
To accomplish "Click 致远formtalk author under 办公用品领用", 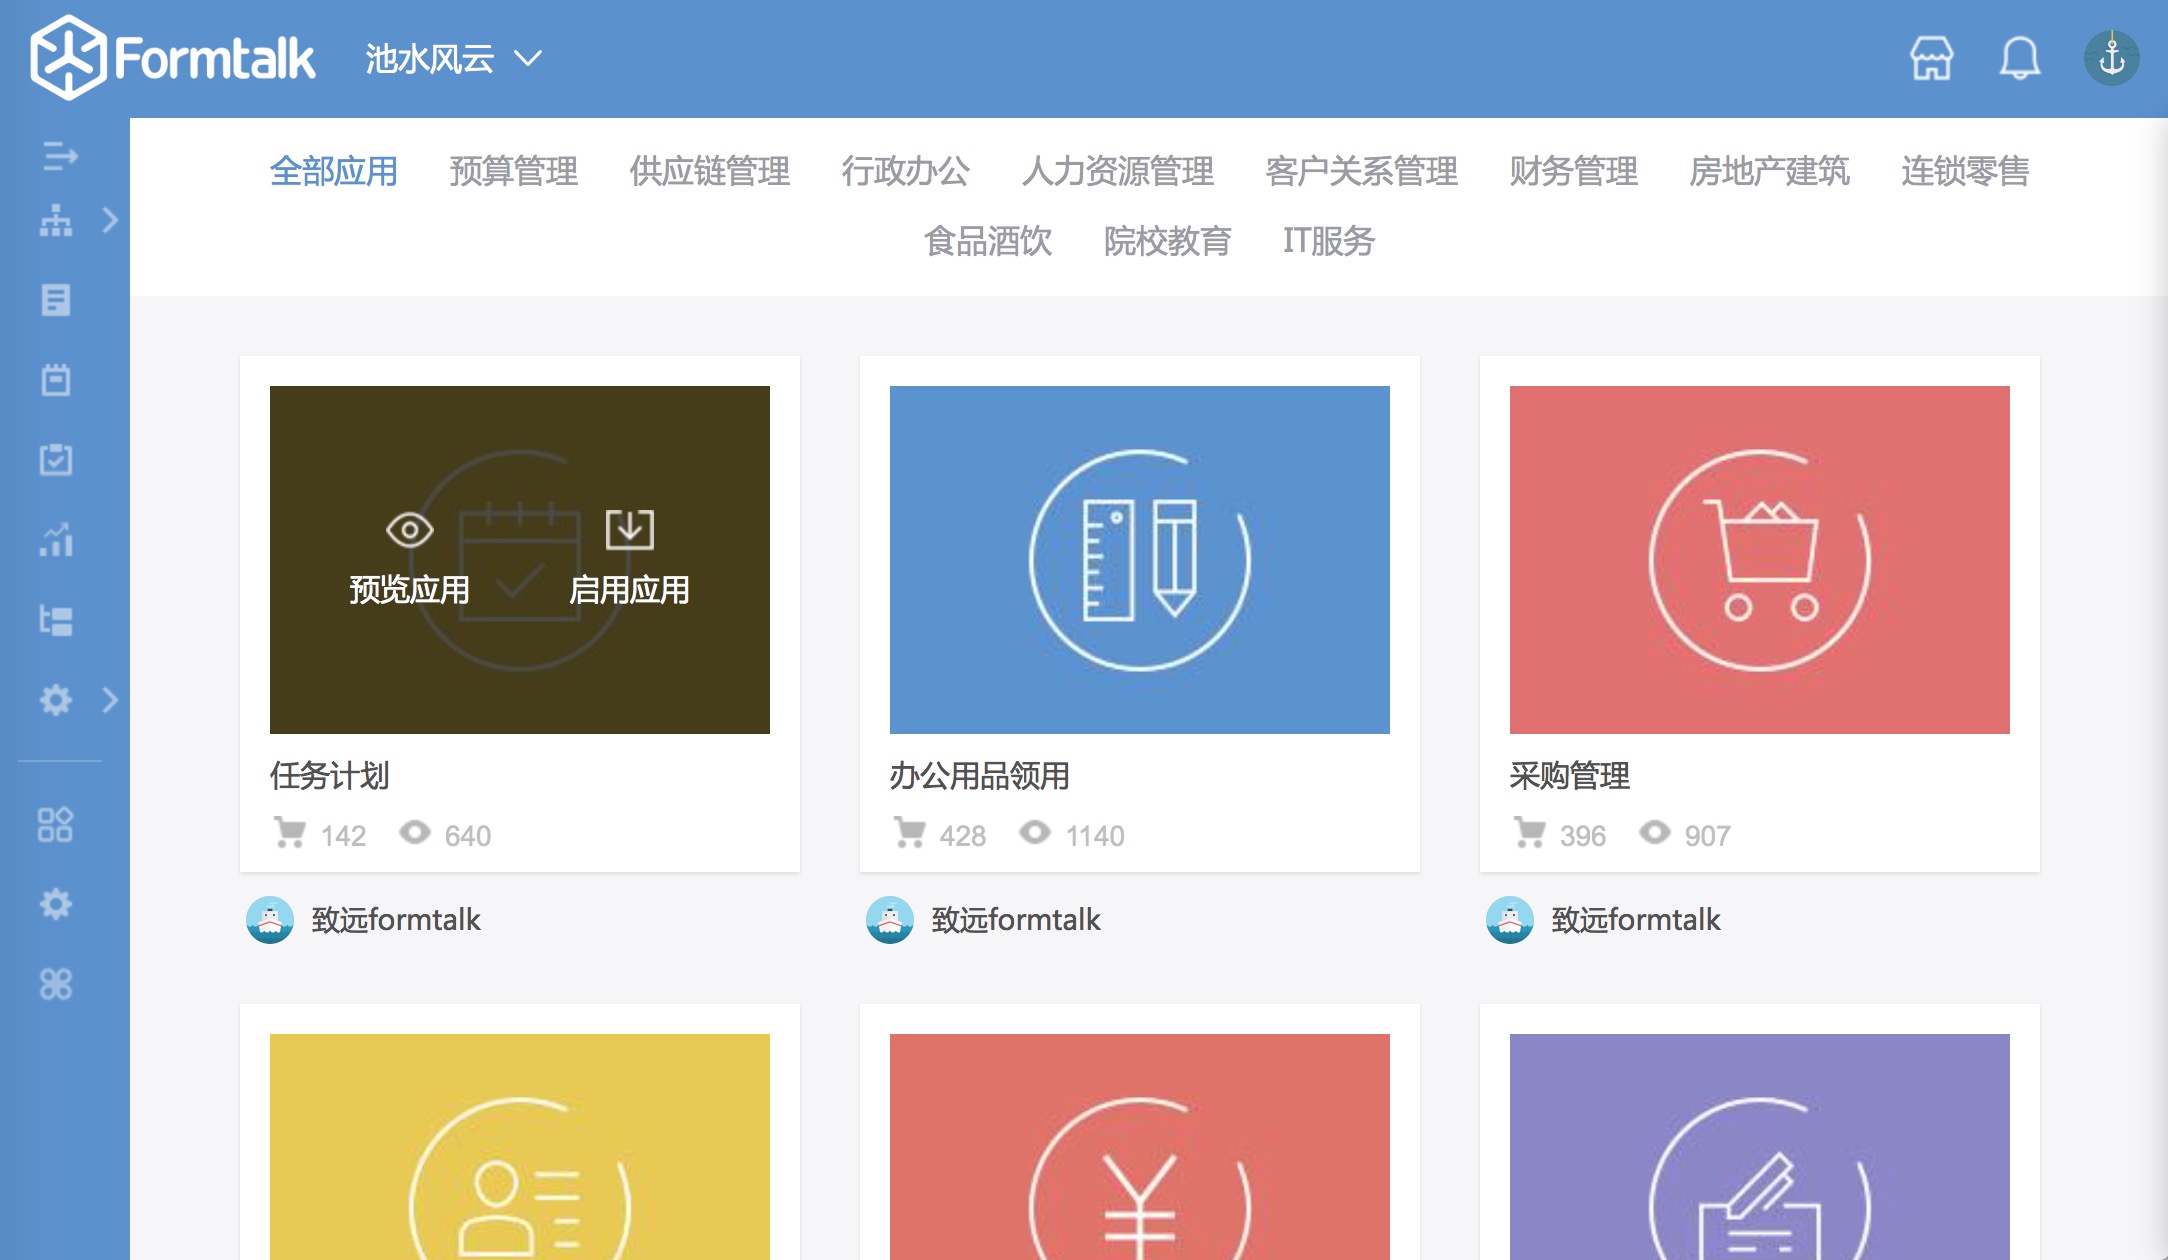I will [1016, 920].
